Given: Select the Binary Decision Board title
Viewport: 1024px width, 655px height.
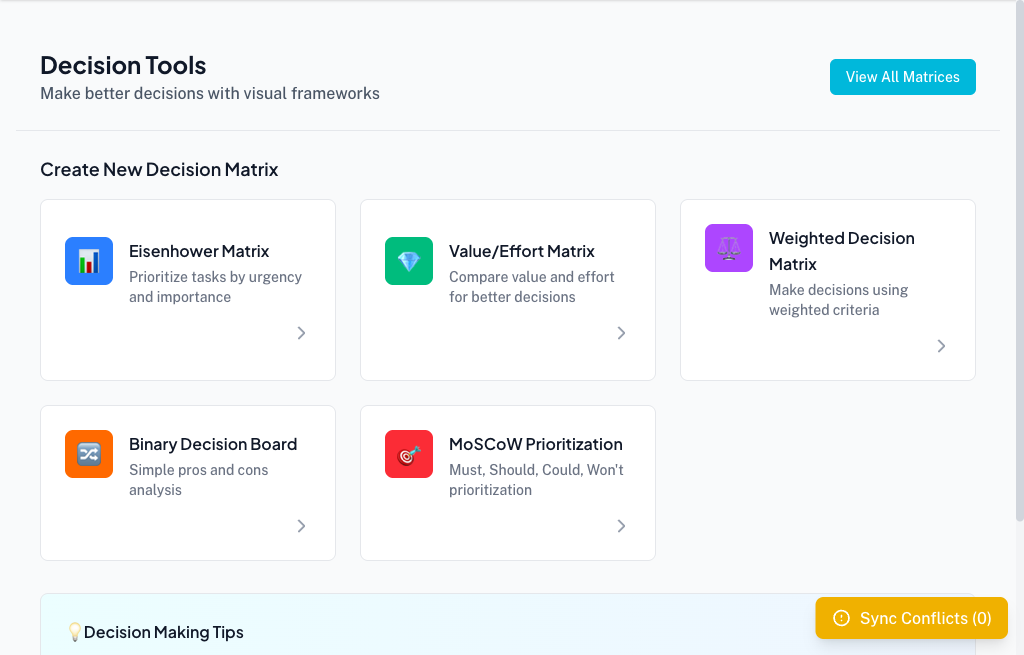Looking at the screenshot, I should point(213,444).
